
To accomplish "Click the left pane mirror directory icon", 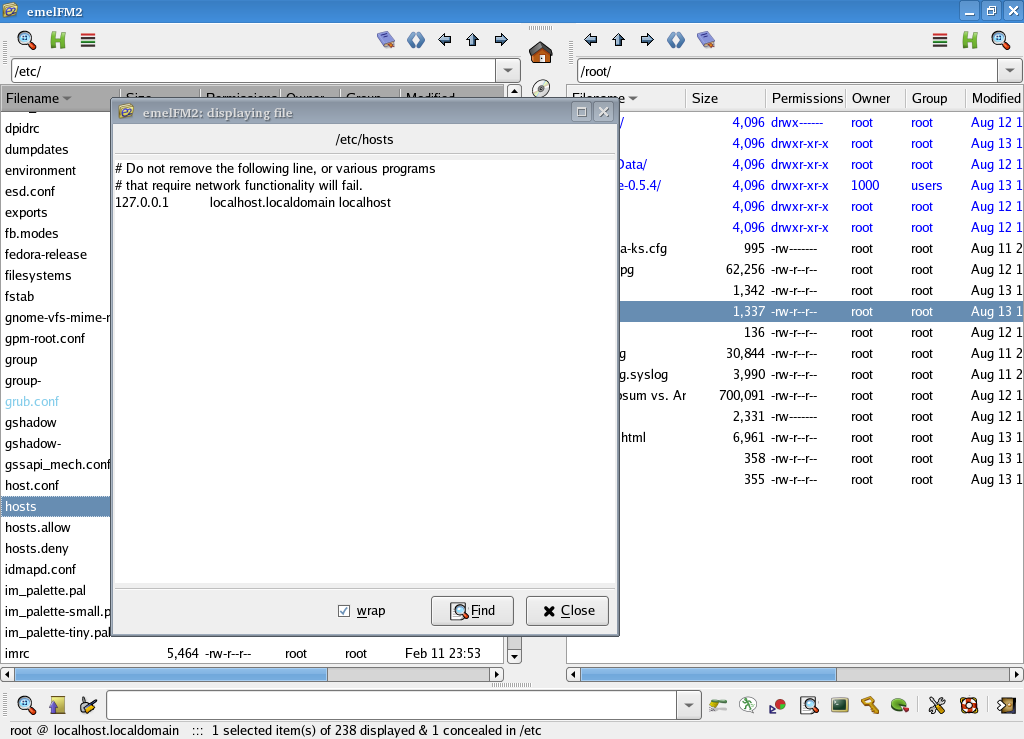I will pyautogui.click(x=416, y=40).
